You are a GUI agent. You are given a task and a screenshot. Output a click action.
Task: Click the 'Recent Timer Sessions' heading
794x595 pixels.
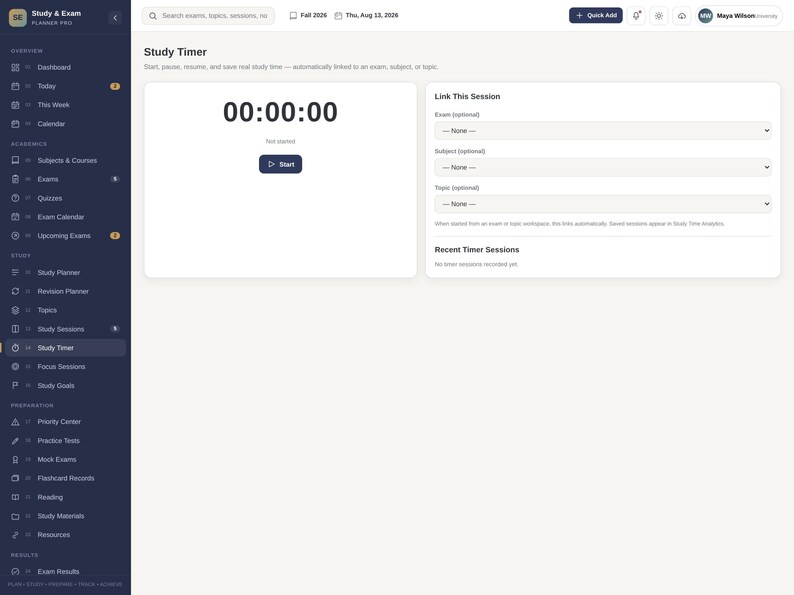(x=477, y=250)
